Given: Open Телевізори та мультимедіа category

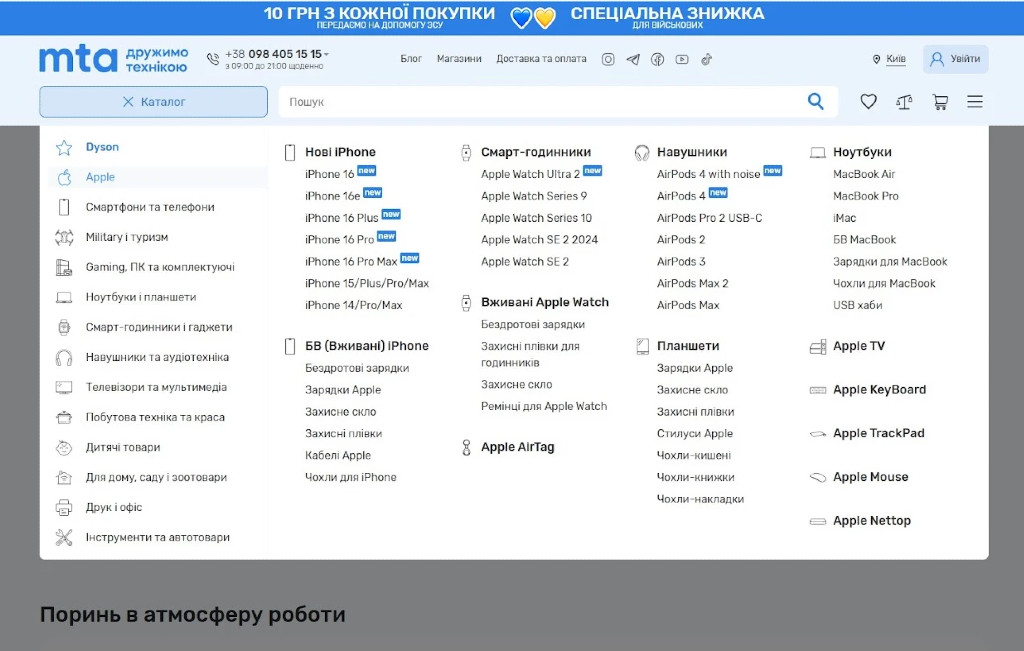Looking at the screenshot, I should click(x=156, y=387).
